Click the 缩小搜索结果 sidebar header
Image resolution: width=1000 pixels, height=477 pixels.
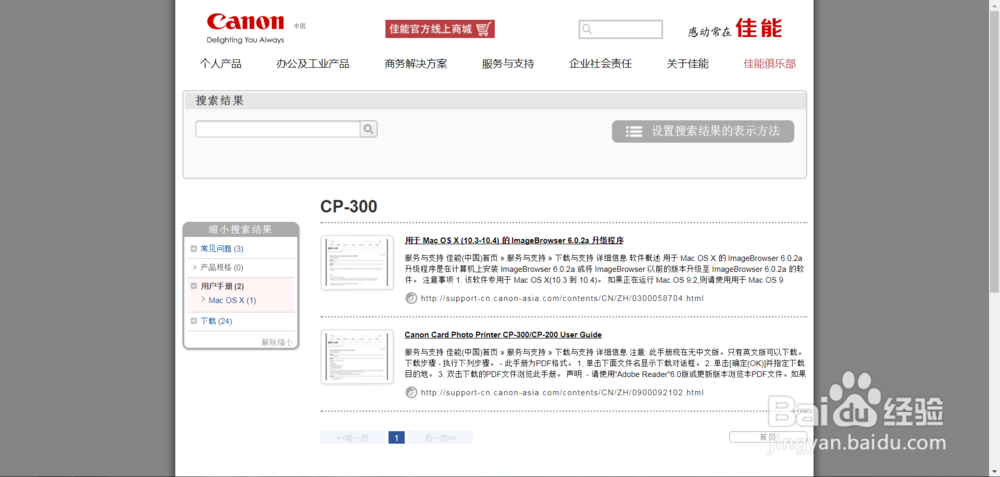tap(240, 230)
